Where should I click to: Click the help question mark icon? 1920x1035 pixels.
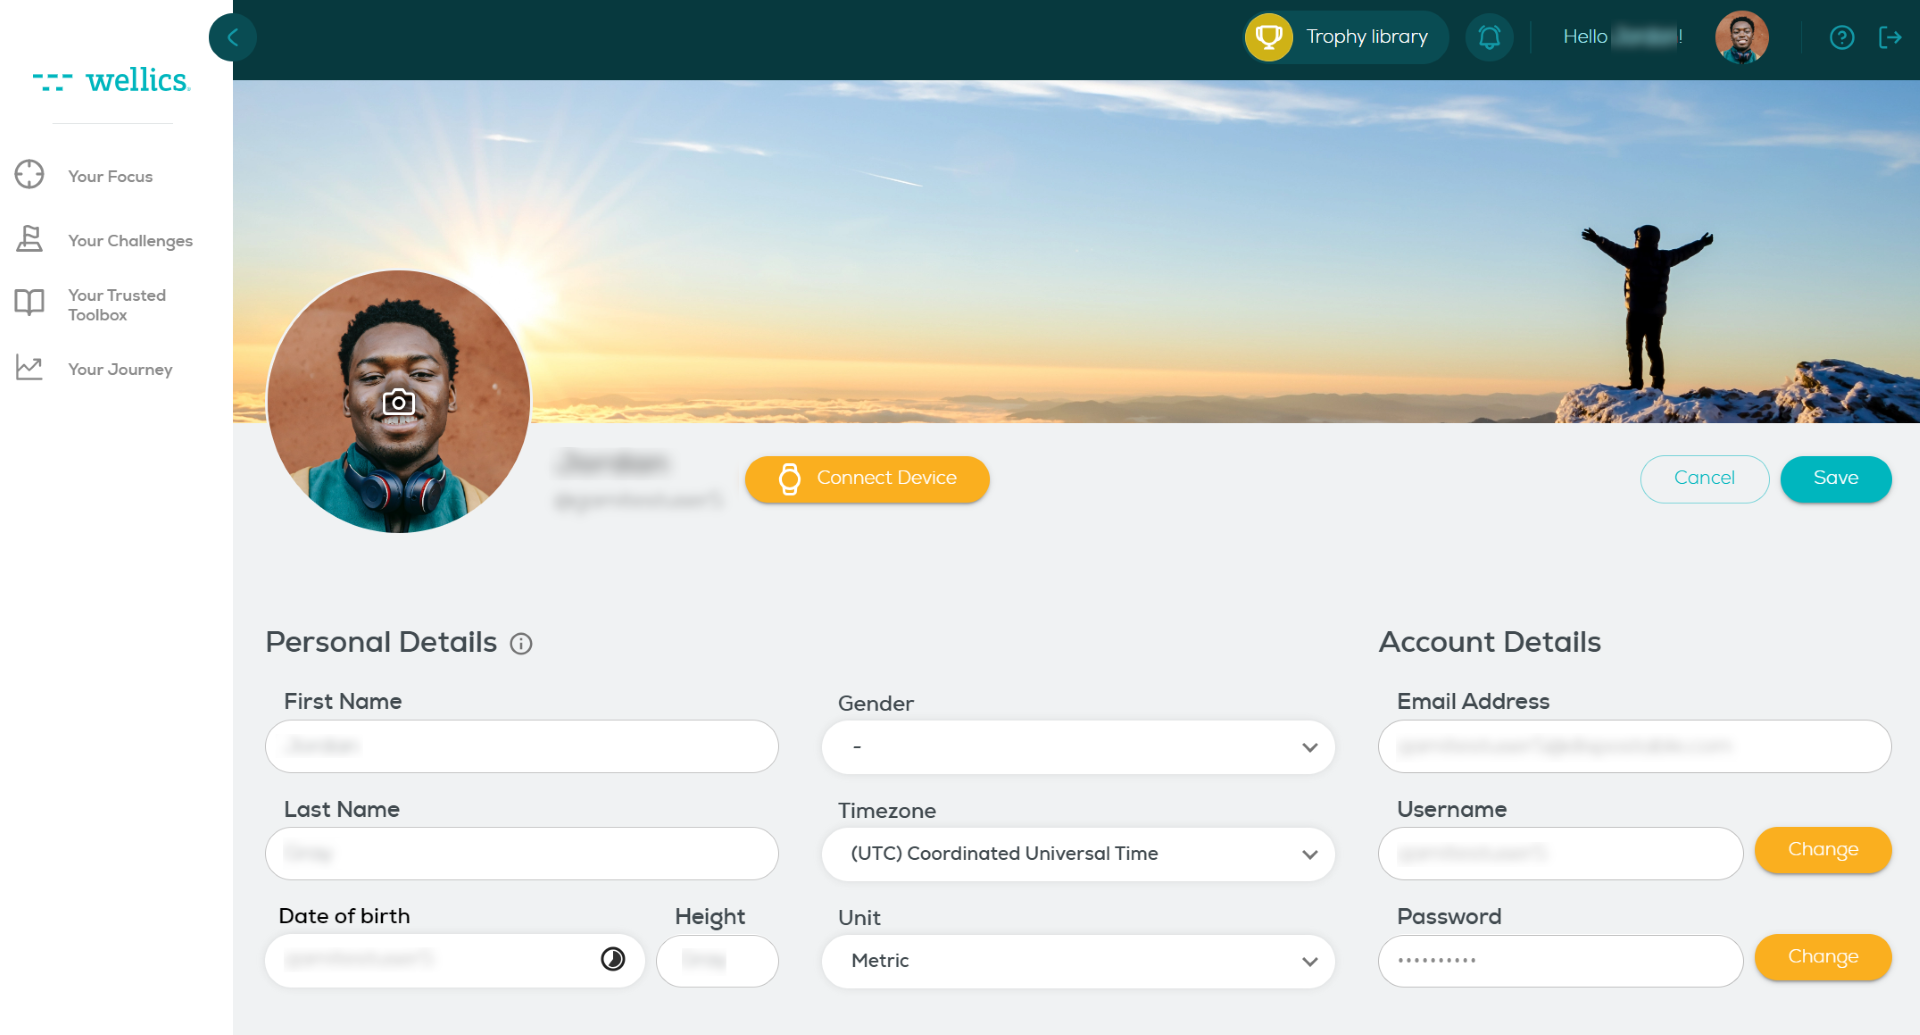pyautogui.click(x=1842, y=37)
